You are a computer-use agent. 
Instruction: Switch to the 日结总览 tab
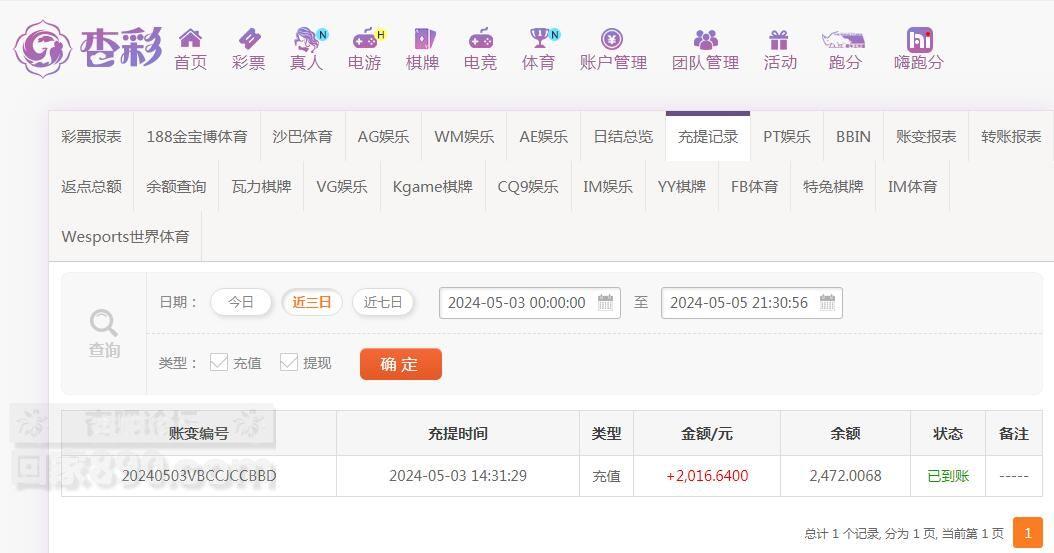point(623,136)
